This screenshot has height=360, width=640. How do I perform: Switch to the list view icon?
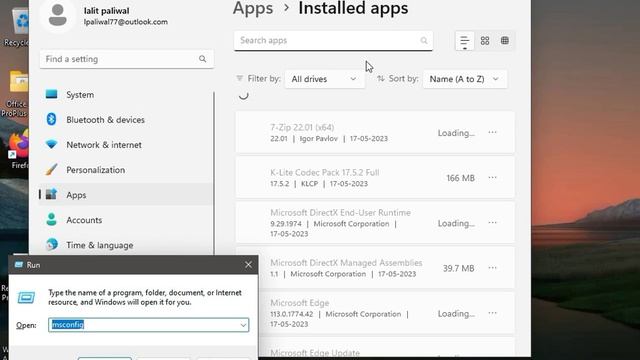[x=464, y=41]
